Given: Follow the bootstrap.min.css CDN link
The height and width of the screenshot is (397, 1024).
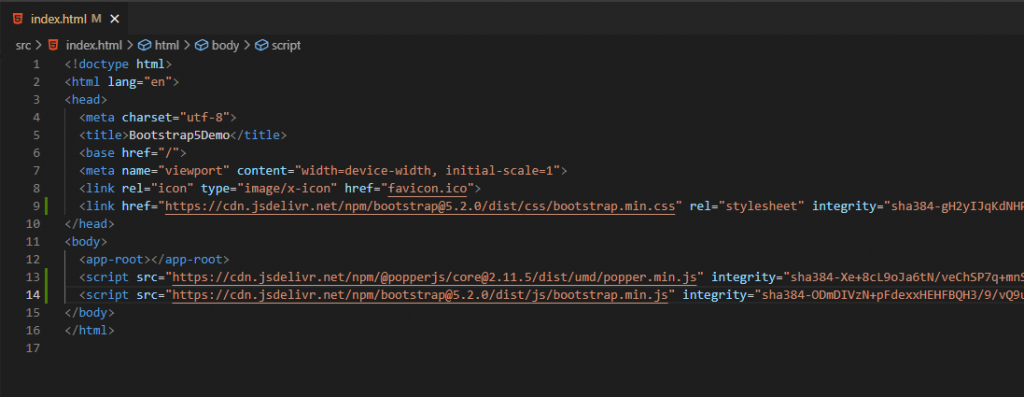Looking at the screenshot, I should [420, 206].
